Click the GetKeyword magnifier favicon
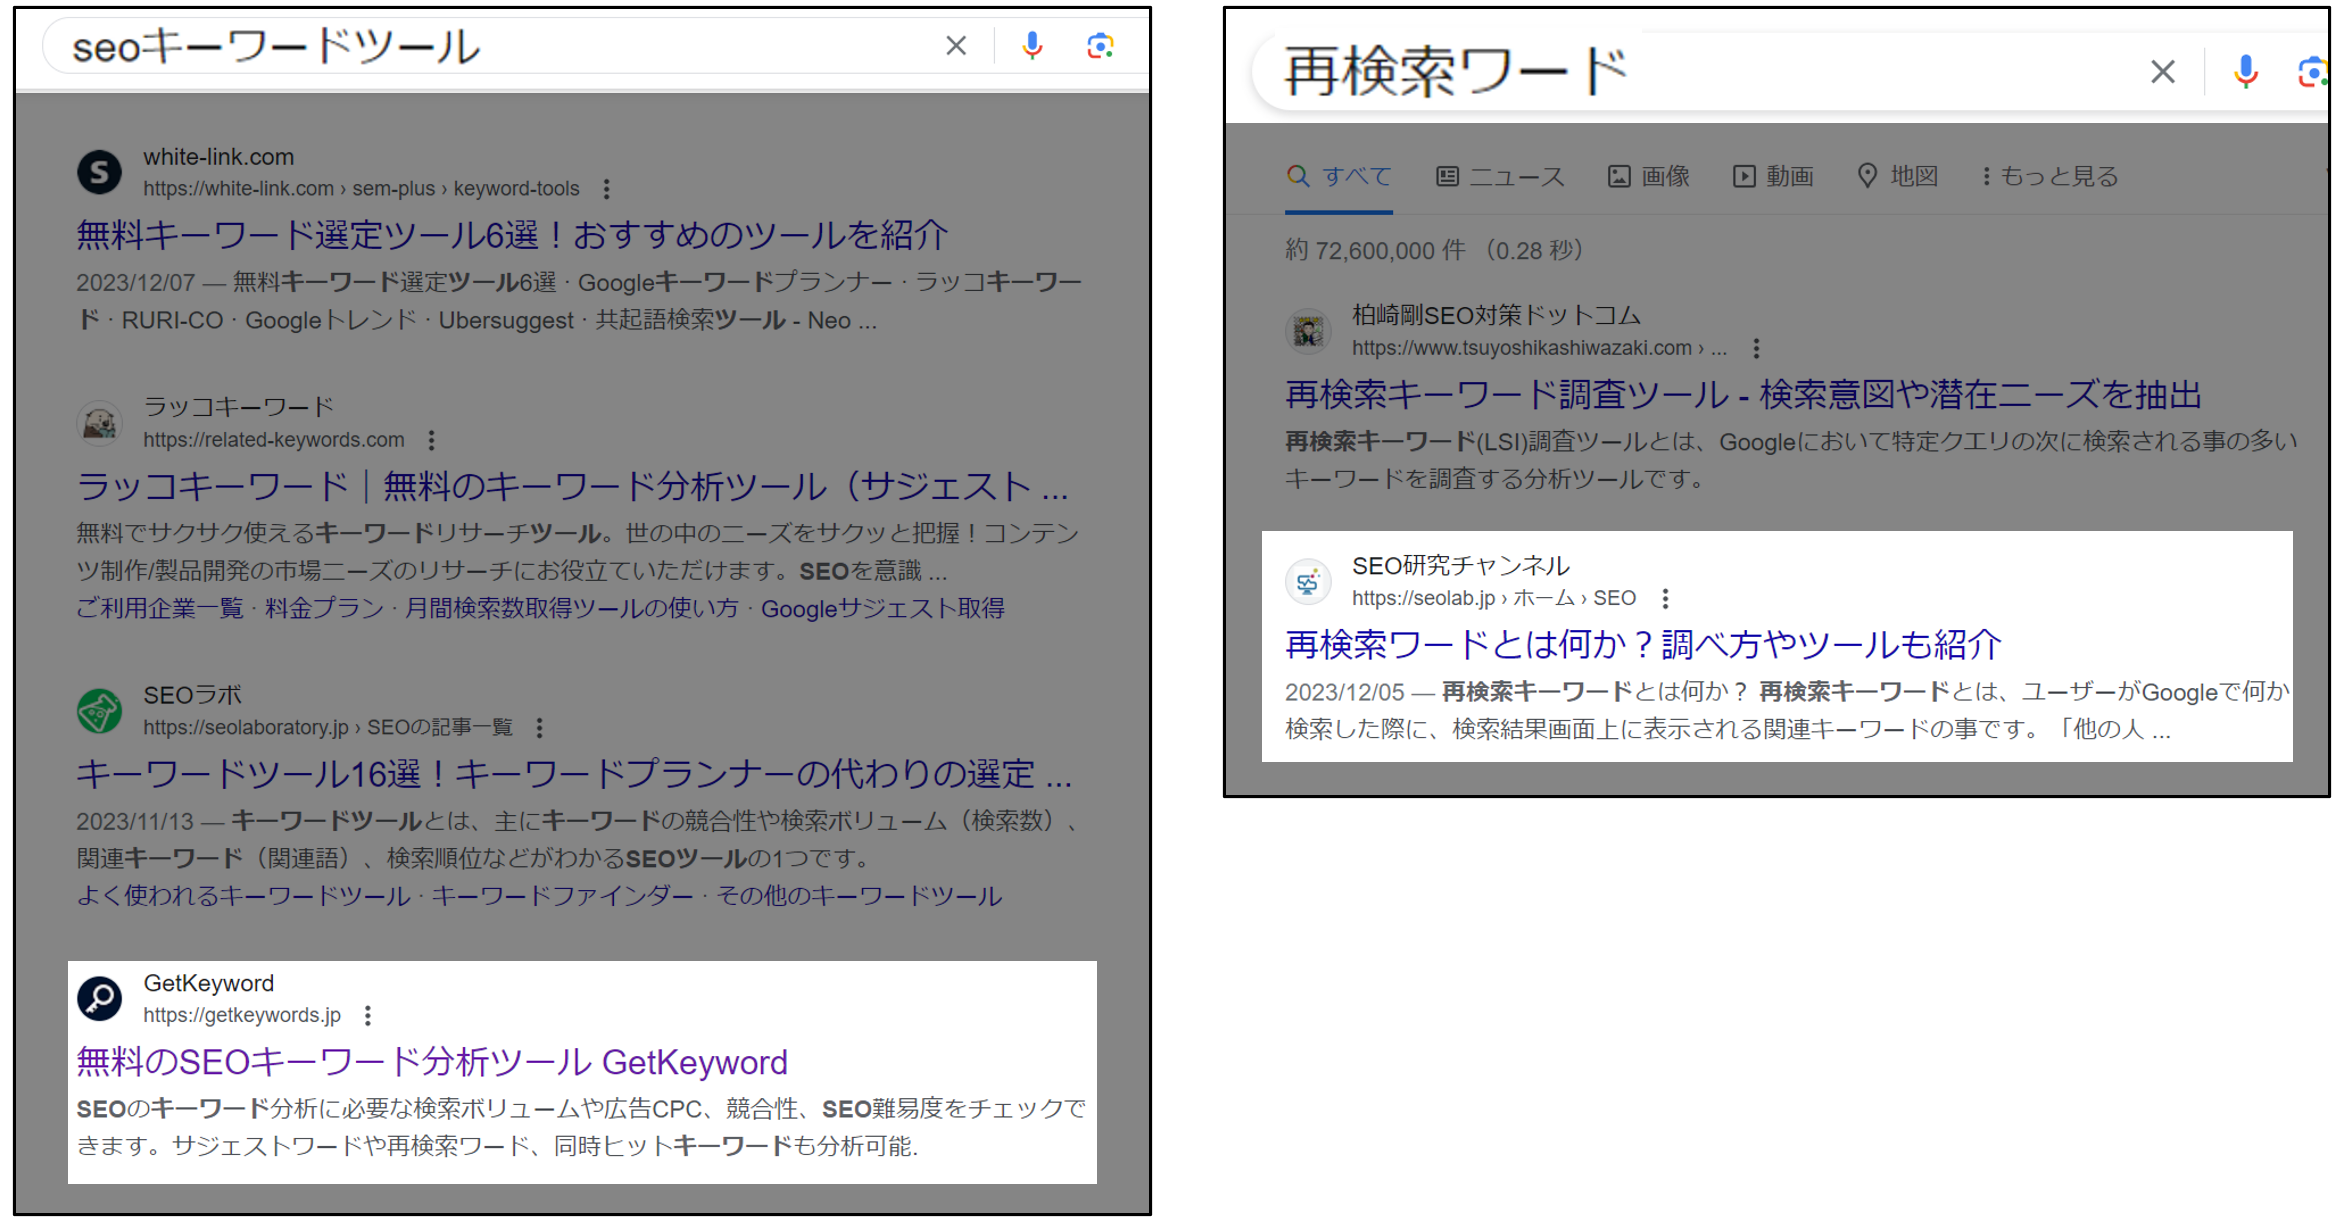Image resolution: width=2336 pixels, height=1226 pixels. tap(100, 999)
